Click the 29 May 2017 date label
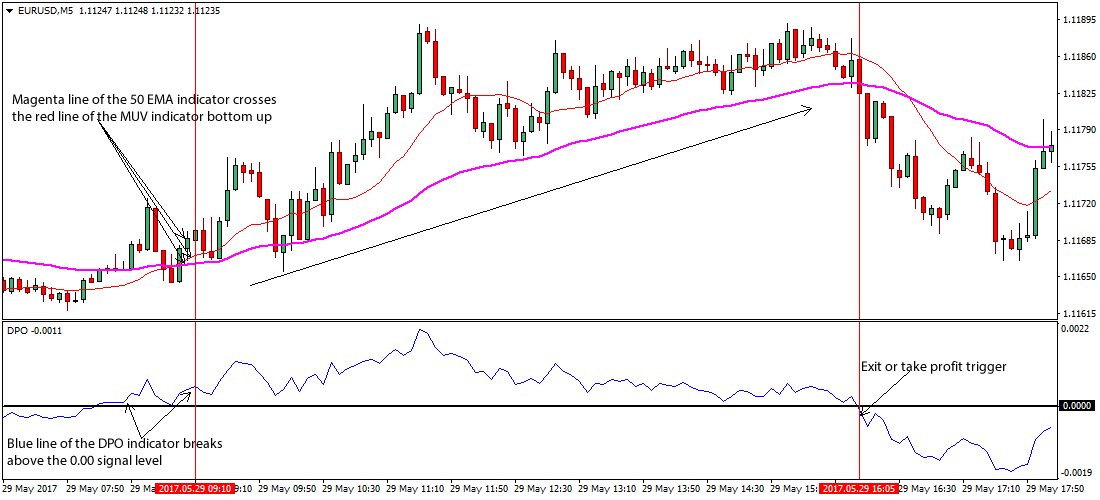The image size is (1100, 500). (28, 490)
